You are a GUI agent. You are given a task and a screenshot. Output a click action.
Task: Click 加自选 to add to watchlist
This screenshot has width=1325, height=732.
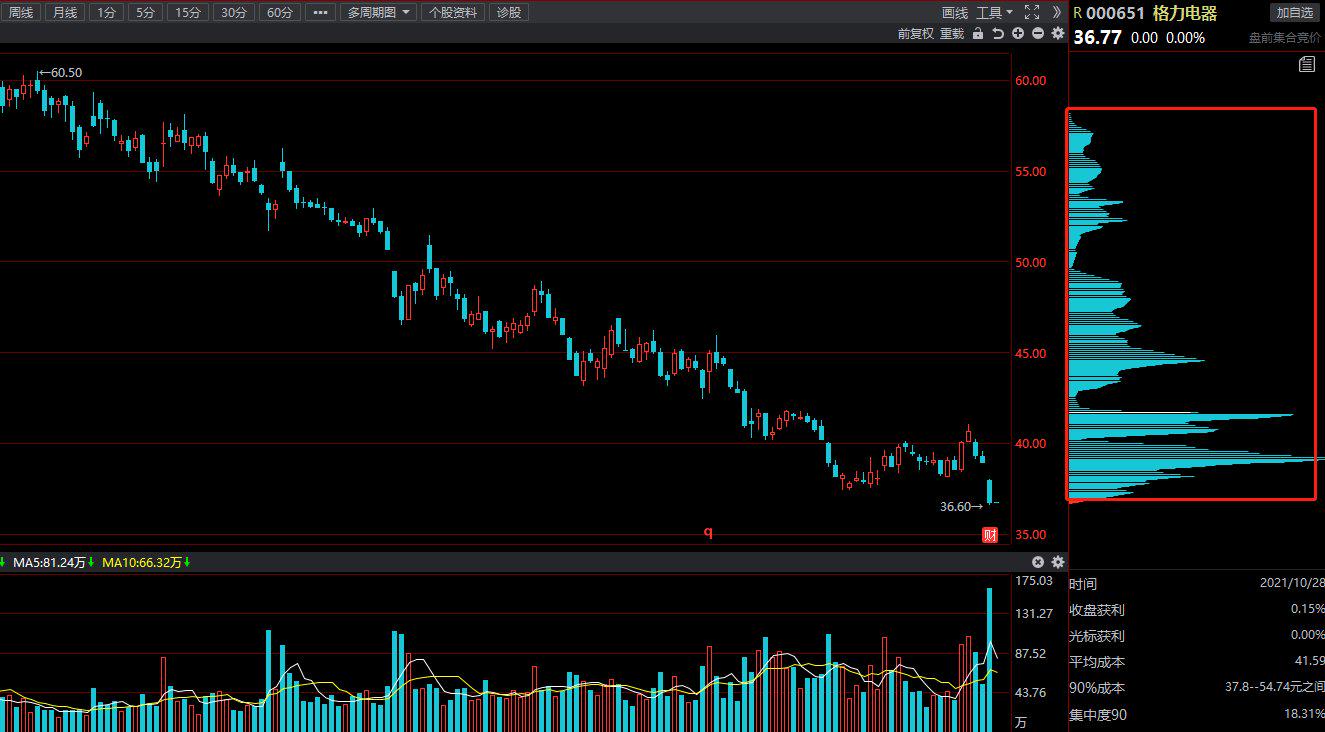(1294, 12)
